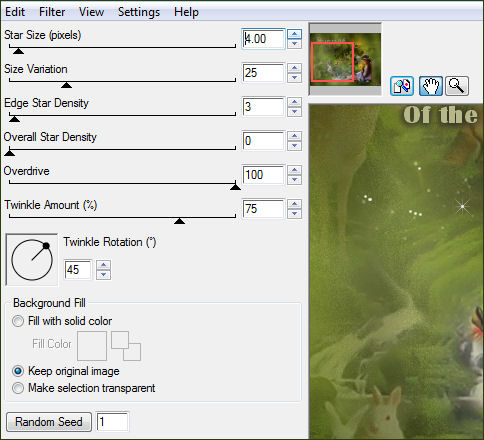
Task: Click the navigator thumbnail preview
Action: (x=345, y=59)
